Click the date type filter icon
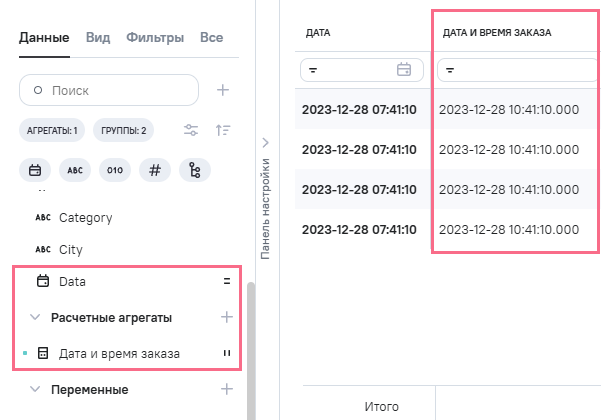601x420 pixels. click(x=35, y=170)
